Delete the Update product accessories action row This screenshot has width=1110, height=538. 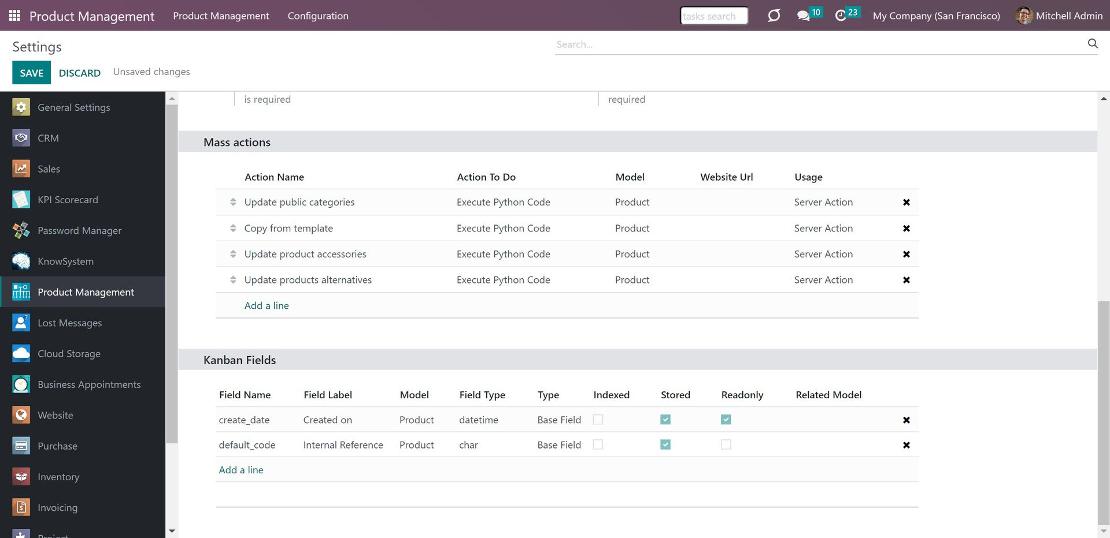click(906, 254)
